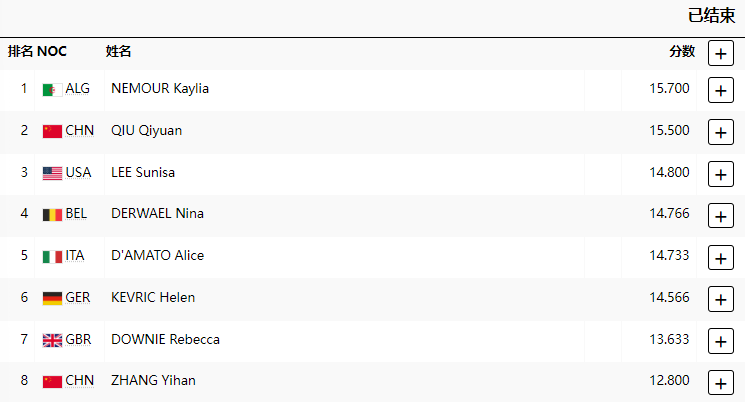Expand QIU Qiyuan score details
This screenshot has width=745, height=402.
[720, 132]
